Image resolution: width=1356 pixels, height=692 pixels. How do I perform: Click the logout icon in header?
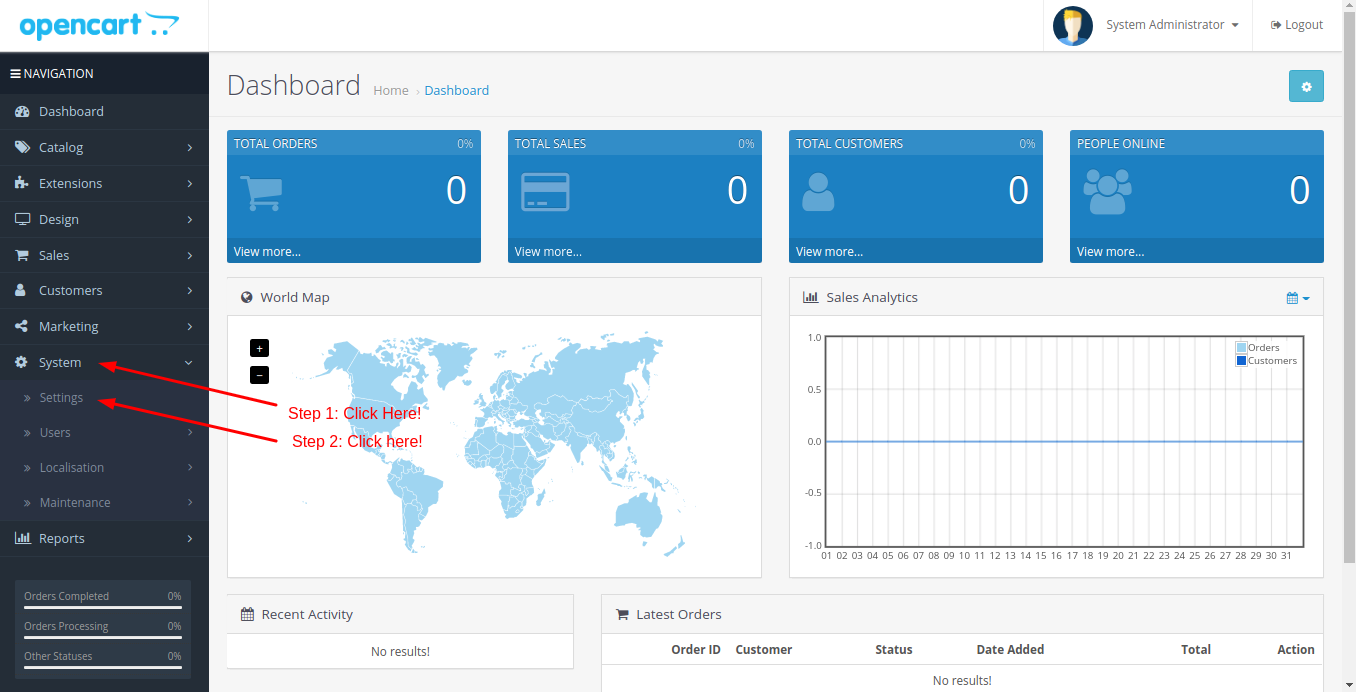1276,25
